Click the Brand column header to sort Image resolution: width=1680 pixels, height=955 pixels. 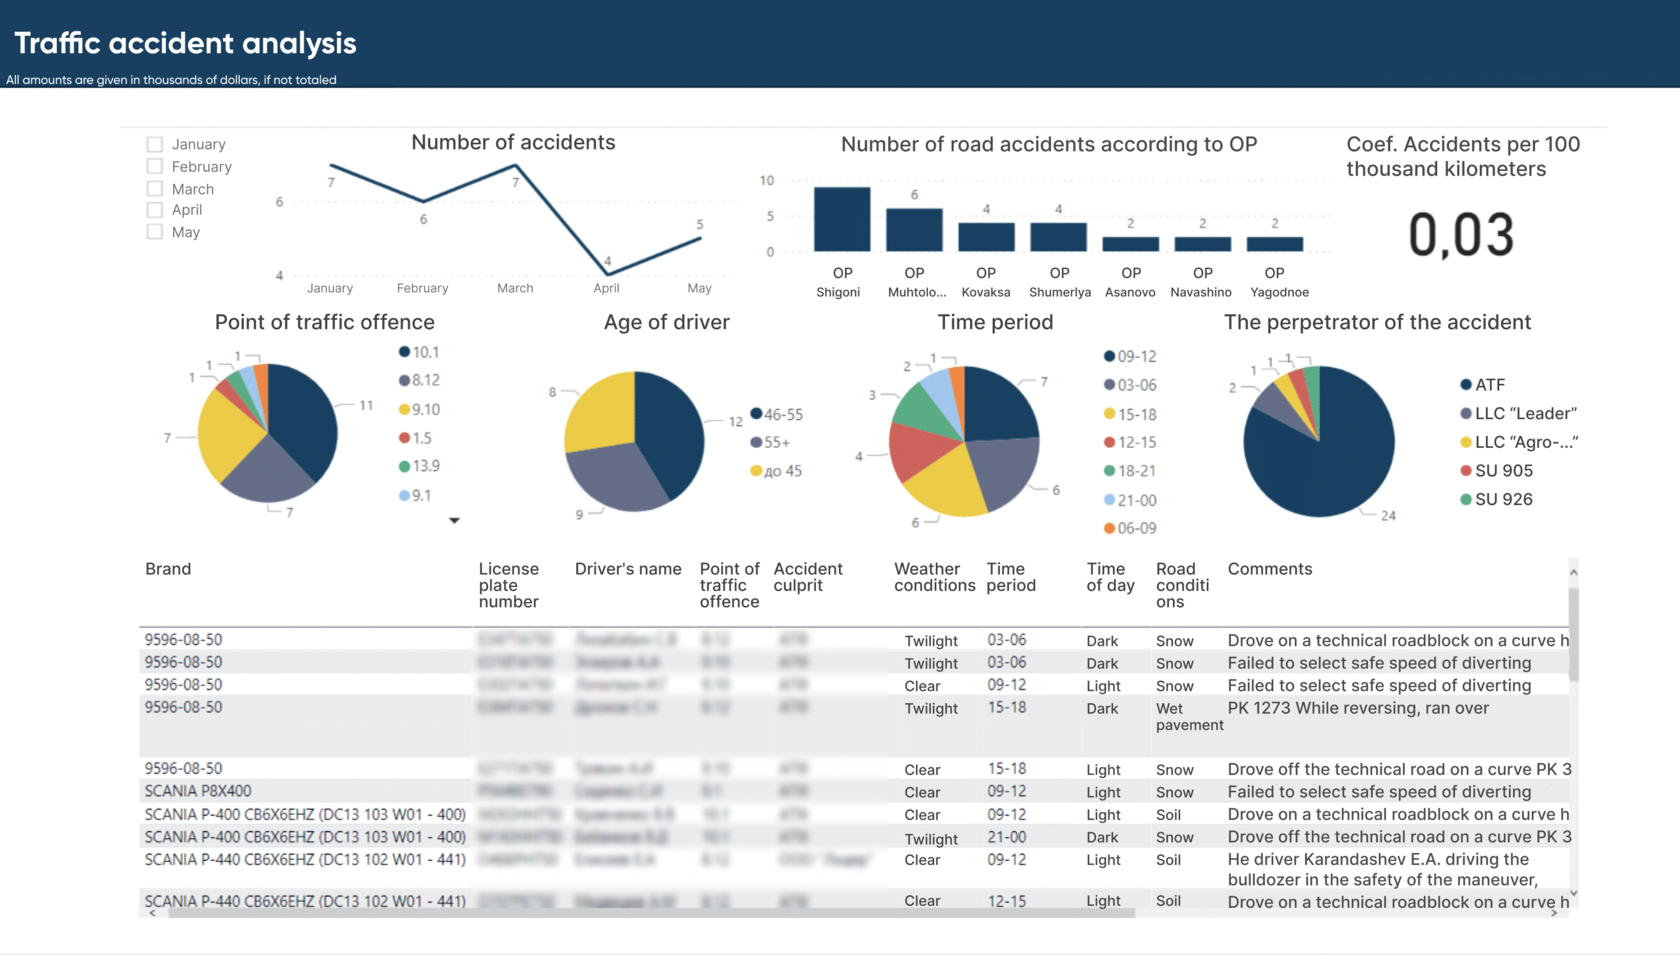coord(167,568)
